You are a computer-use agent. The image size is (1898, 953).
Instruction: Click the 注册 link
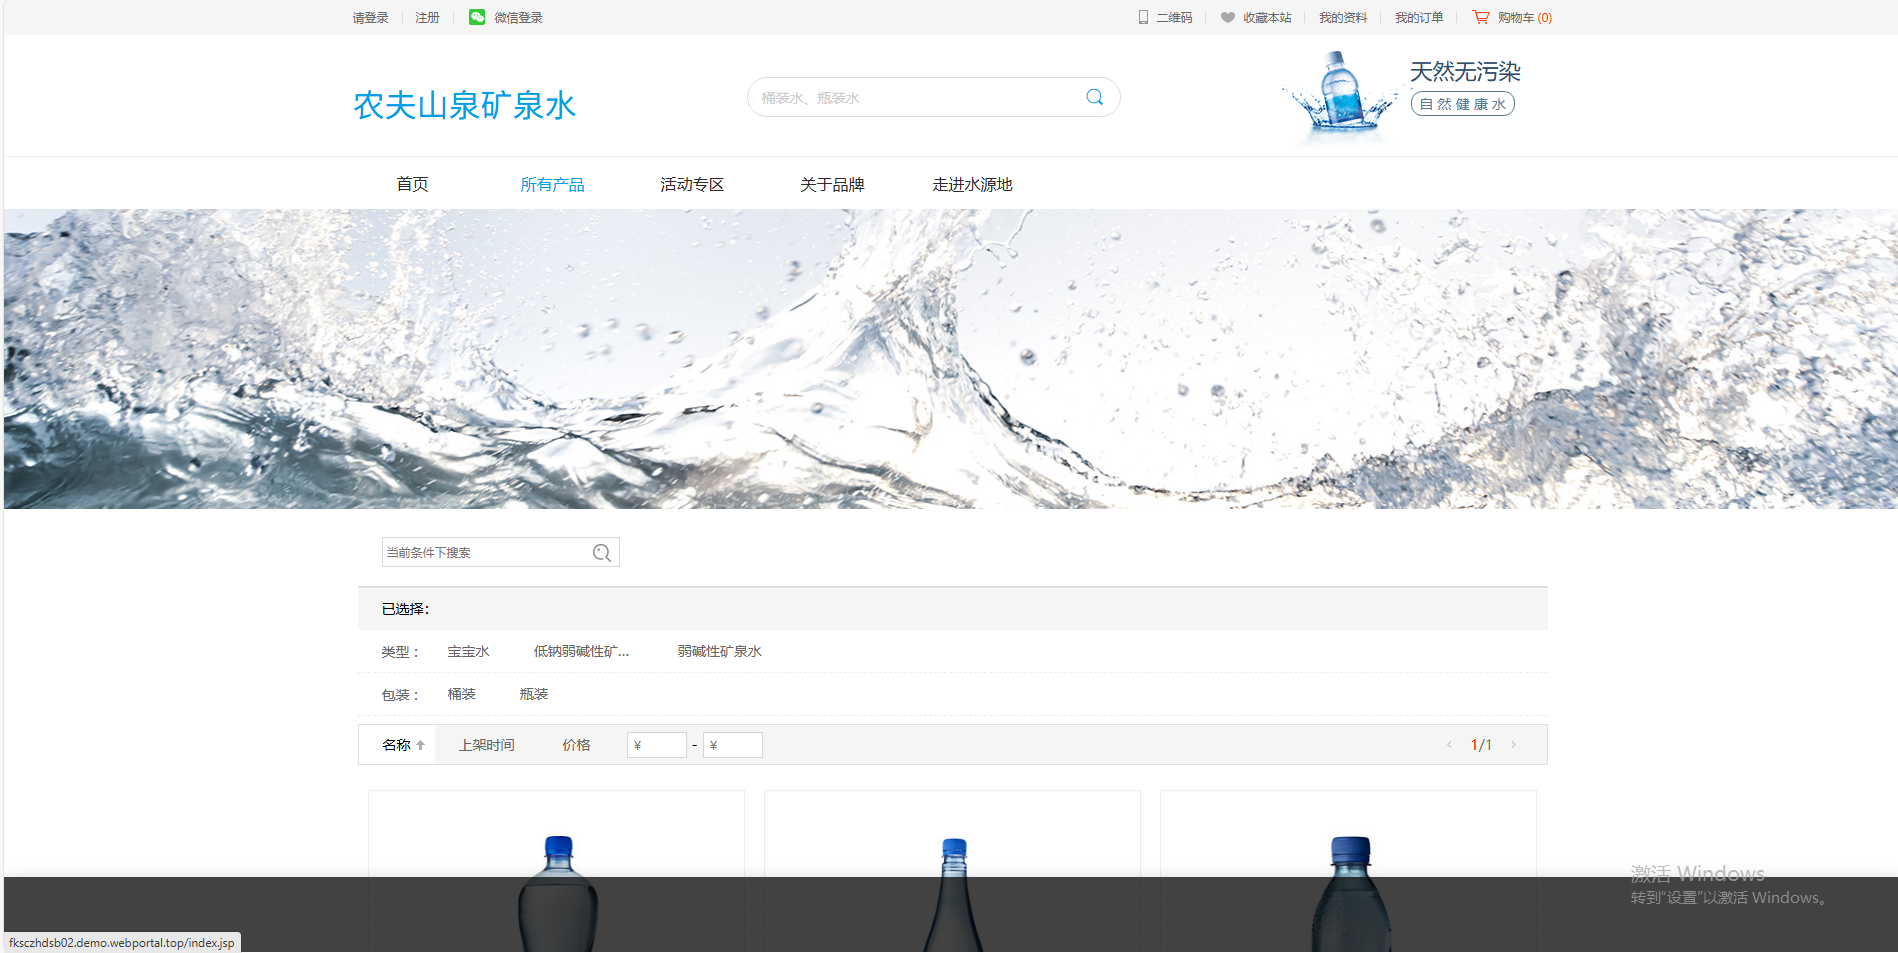point(427,18)
